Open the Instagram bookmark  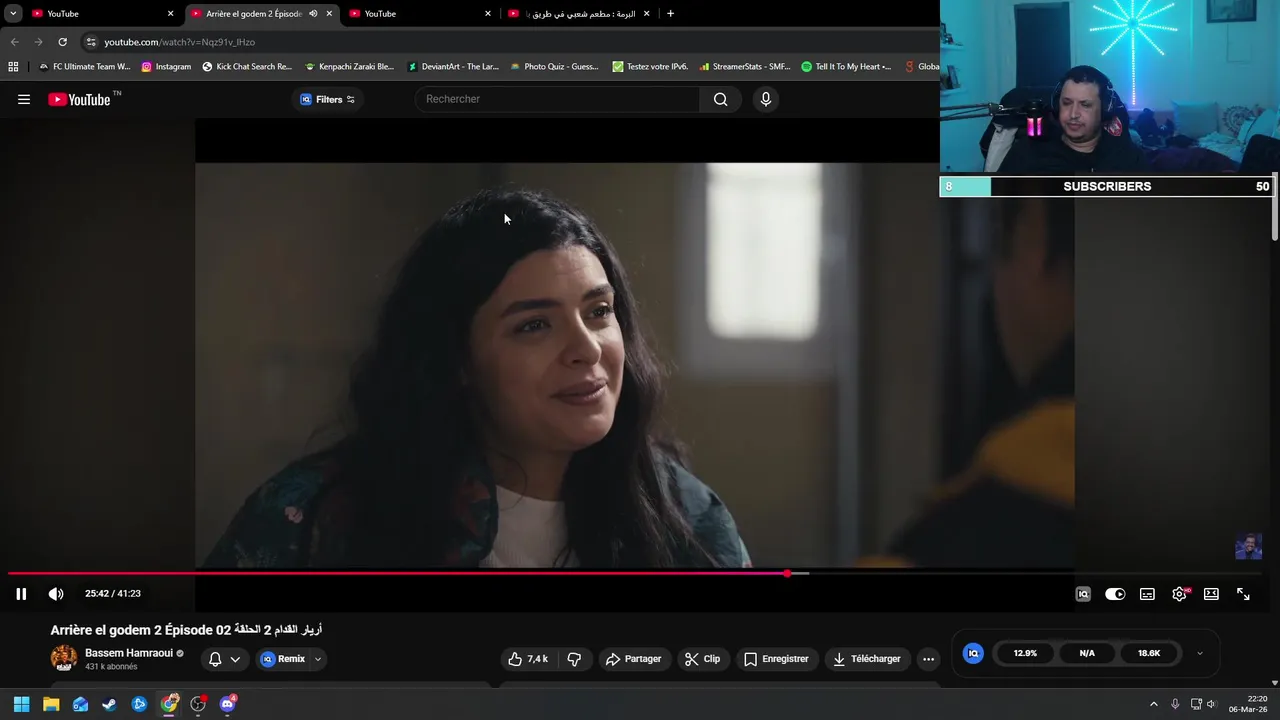(166, 67)
